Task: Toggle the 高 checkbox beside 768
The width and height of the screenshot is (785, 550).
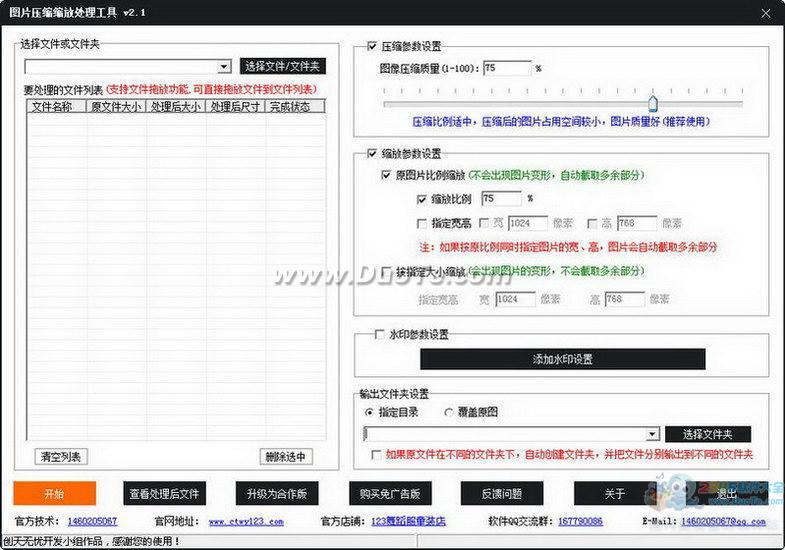Action: click(x=592, y=223)
